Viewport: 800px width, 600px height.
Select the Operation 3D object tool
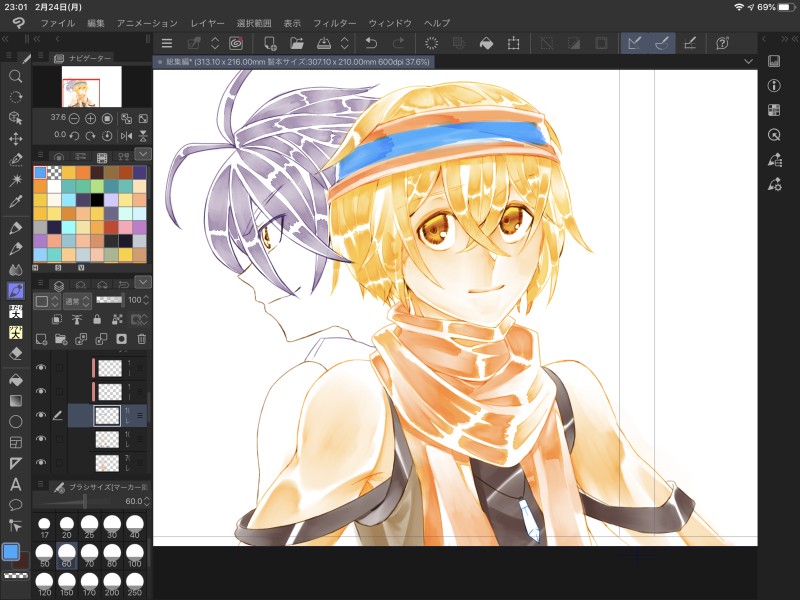tap(16, 118)
